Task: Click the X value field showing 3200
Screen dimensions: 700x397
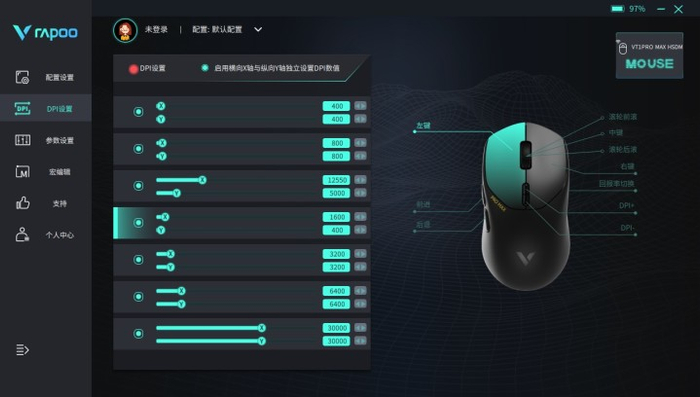Action: tap(336, 254)
